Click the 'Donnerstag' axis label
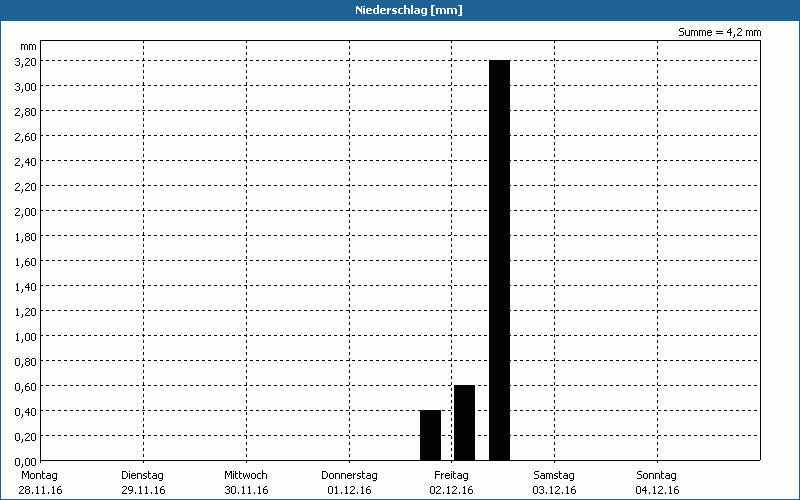 pos(349,475)
